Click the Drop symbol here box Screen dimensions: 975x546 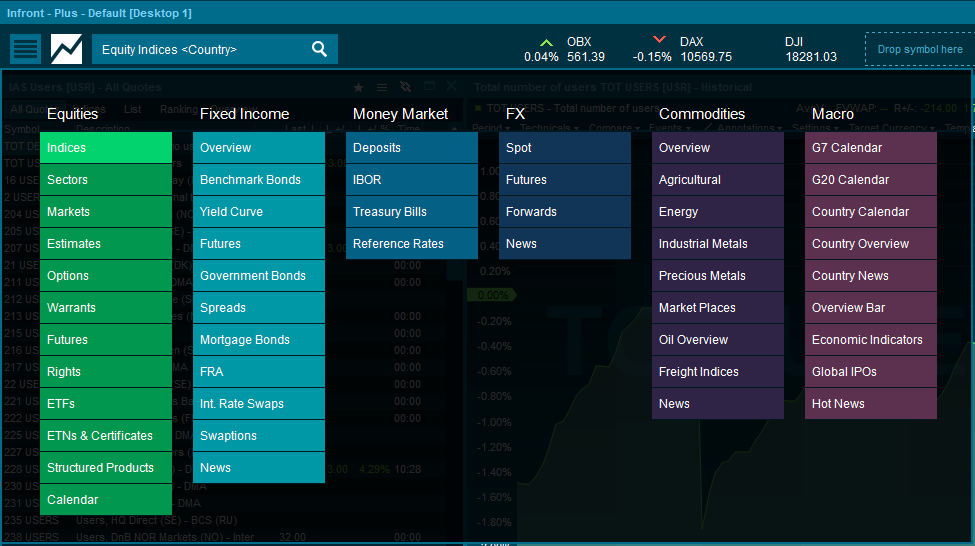920,49
